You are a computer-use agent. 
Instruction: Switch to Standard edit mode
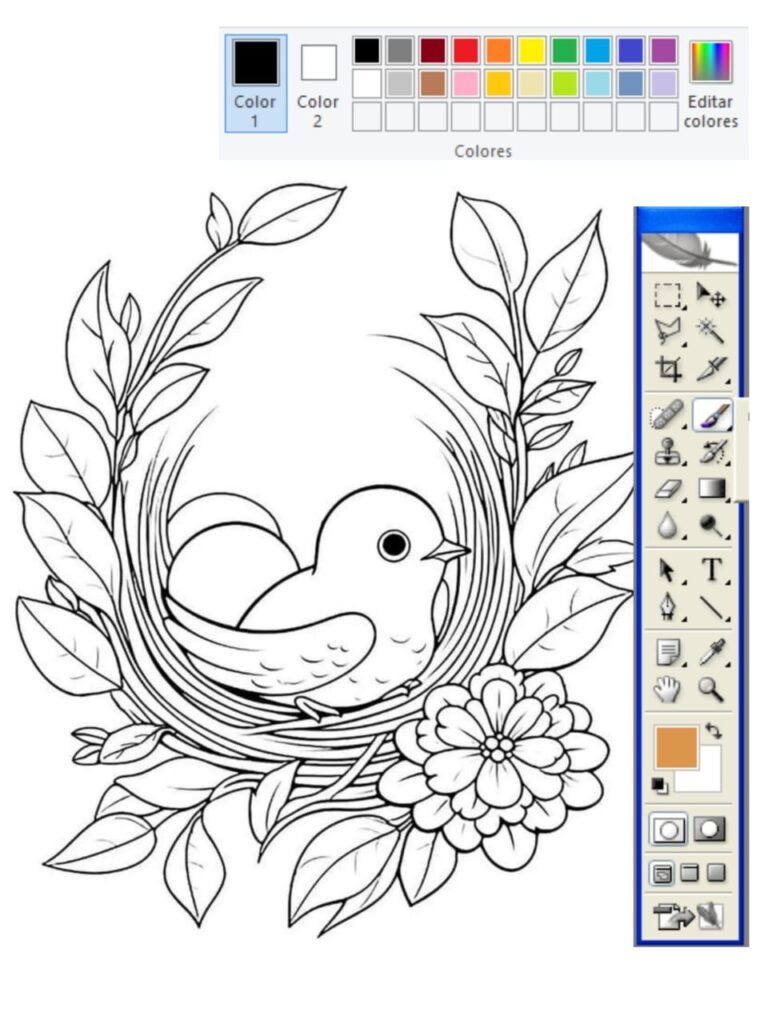pos(668,830)
